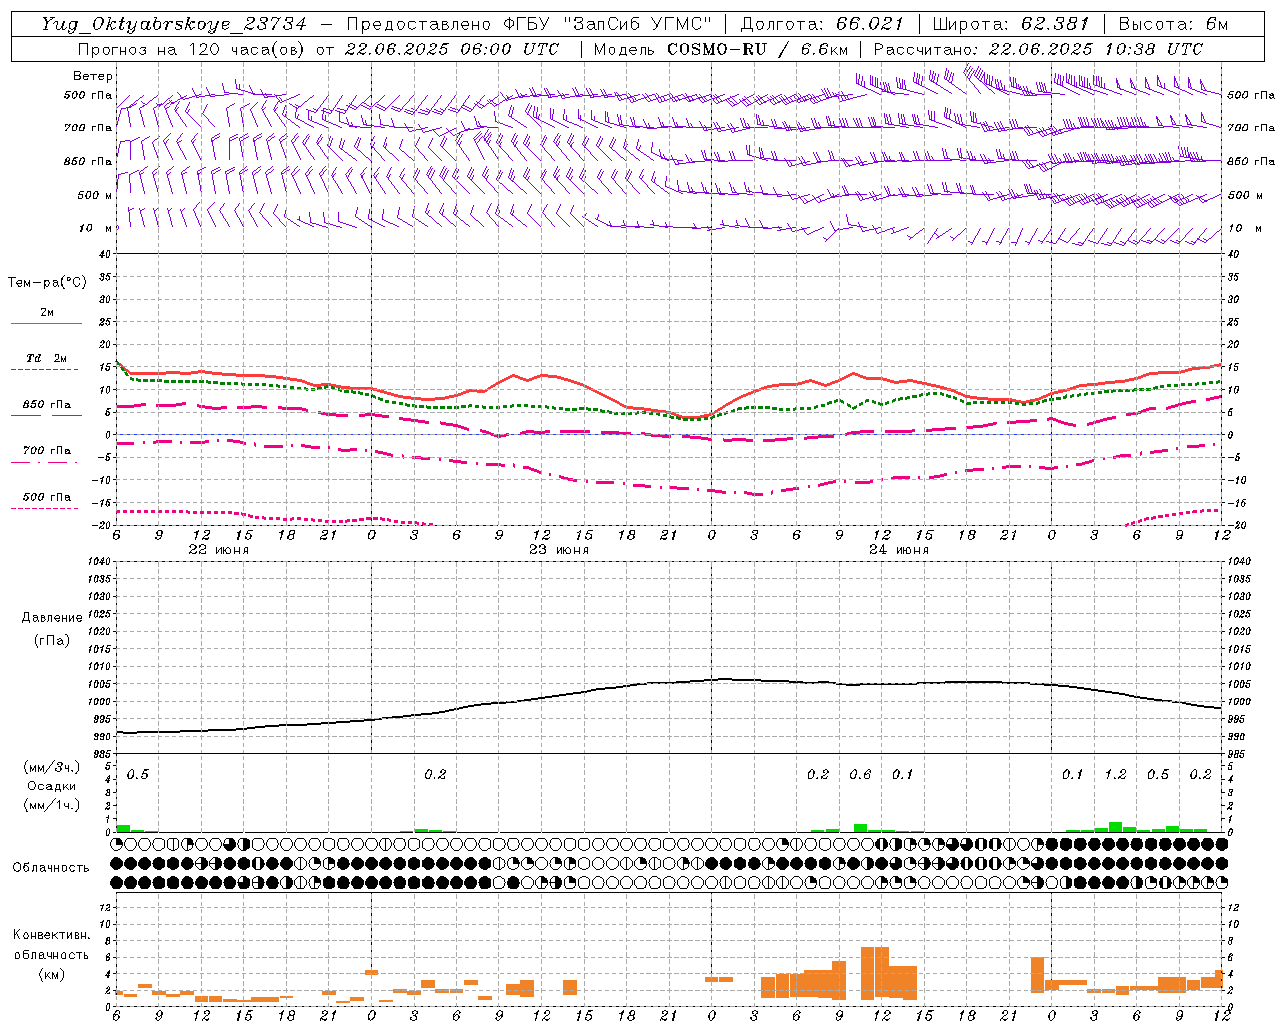This screenshot has height=1024, width=1280.
Task: Select the Конвективн. convective cloud label
Action: [51, 935]
